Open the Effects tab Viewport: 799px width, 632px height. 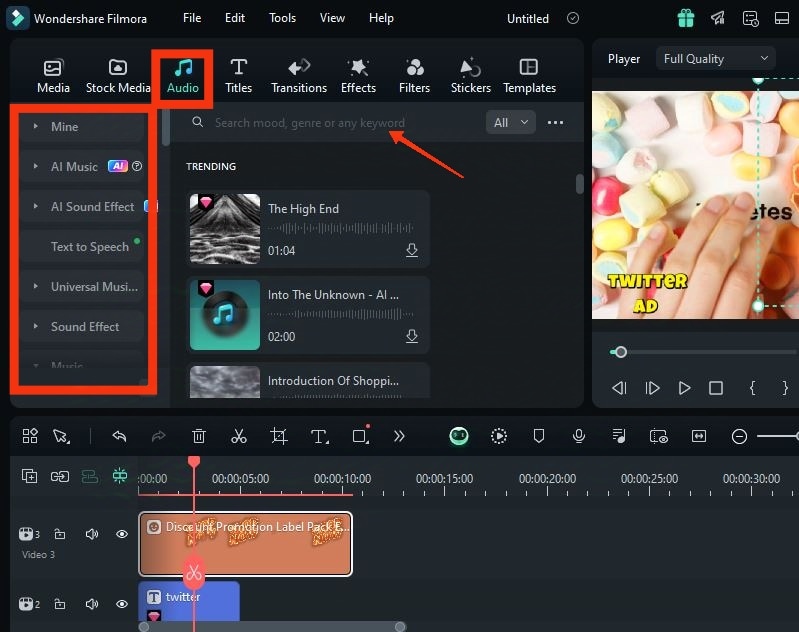[x=358, y=76]
